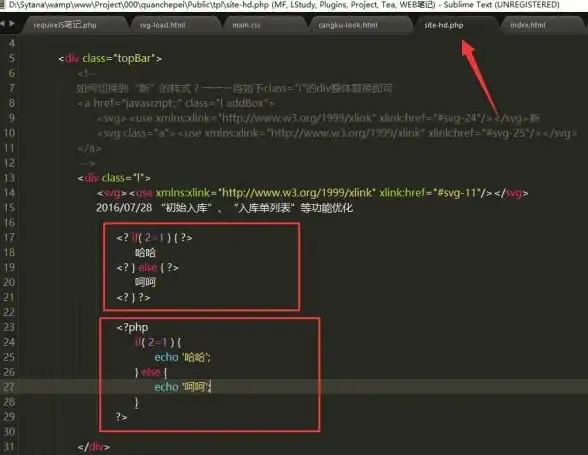Activate the site-hd.php tab
The height and width of the screenshot is (455, 588).
pyautogui.click(x=444, y=25)
